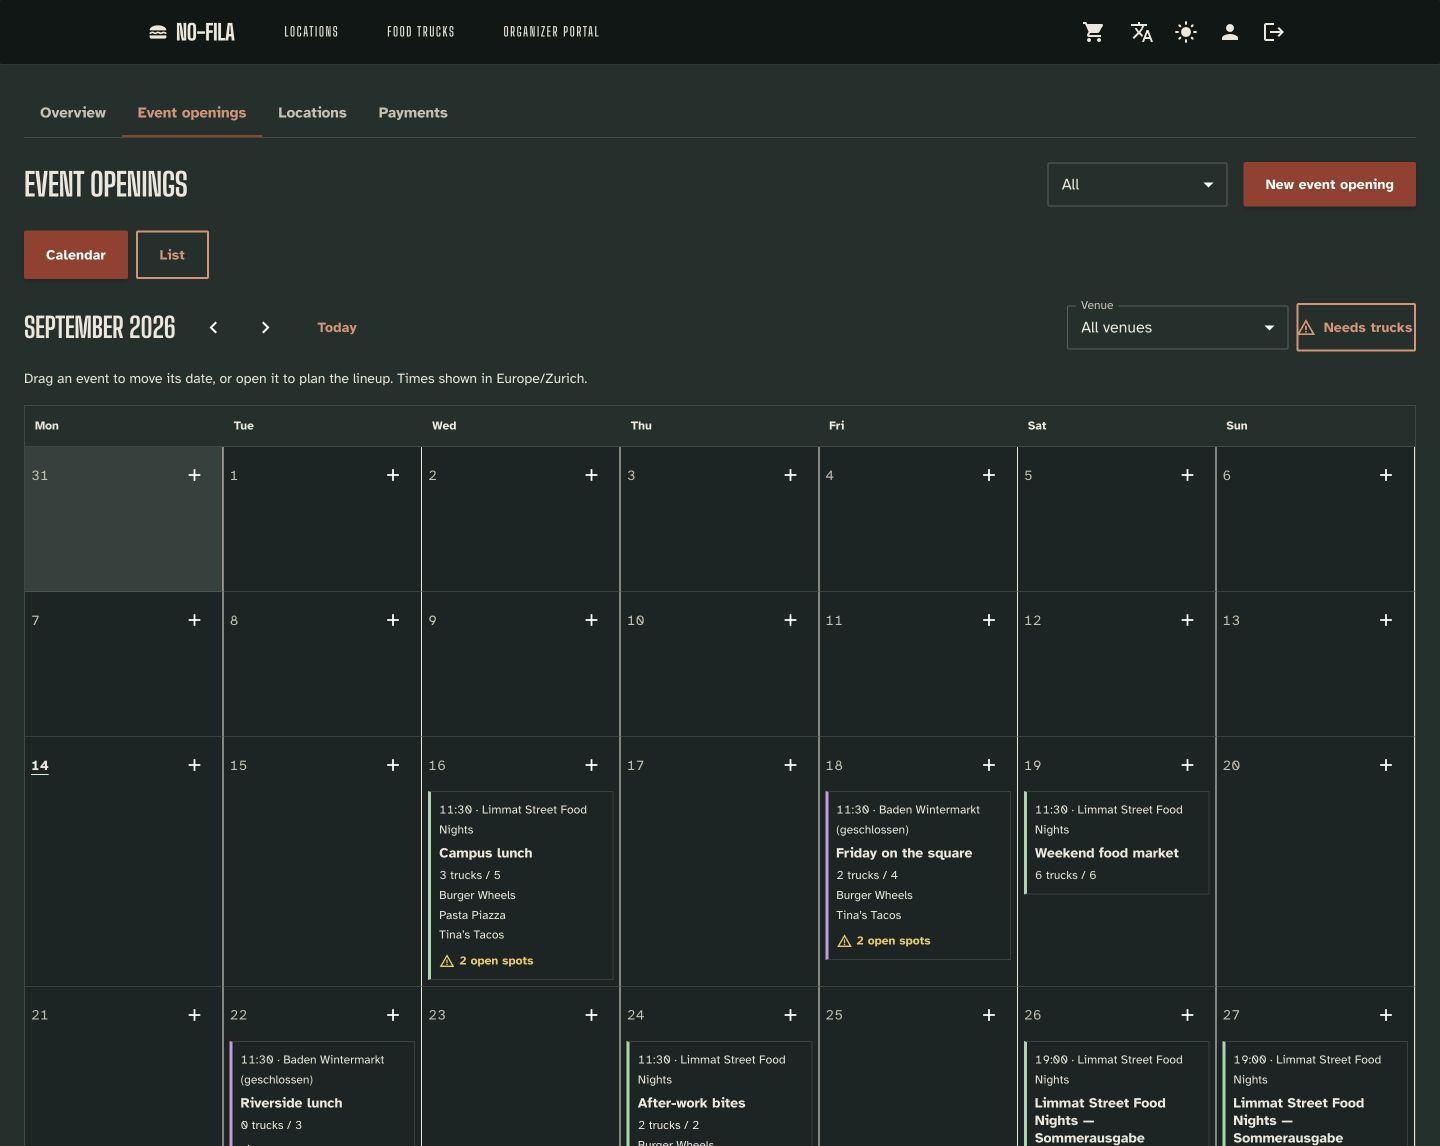
Task: Add event on September 2 plus icon
Action: click(591, 475)
